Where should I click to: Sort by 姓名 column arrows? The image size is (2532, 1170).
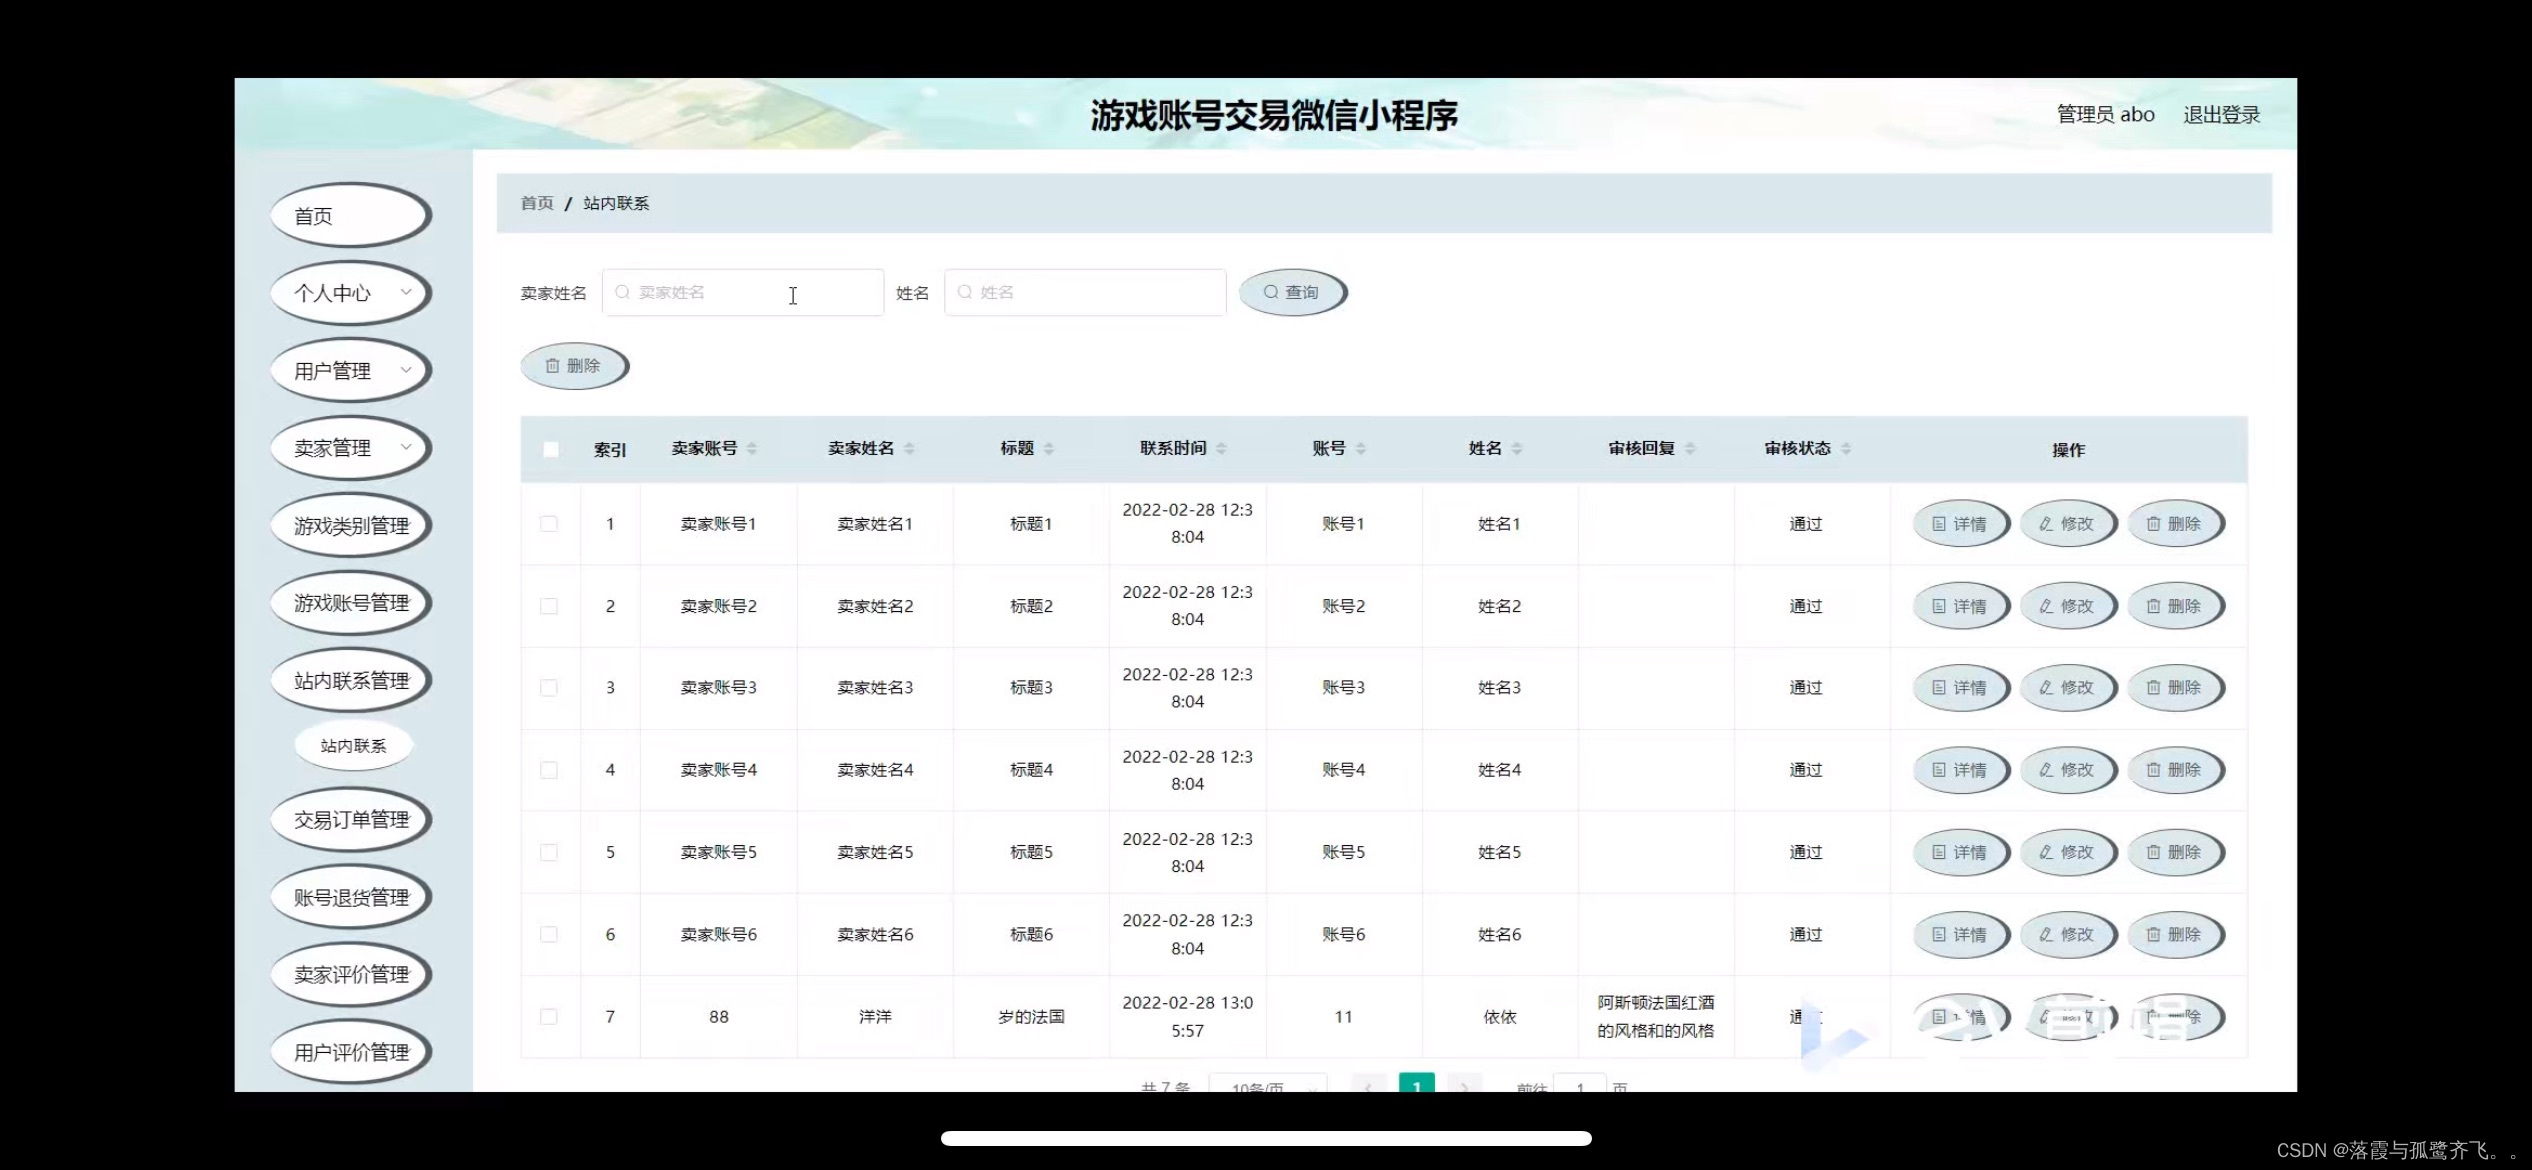click(x=1517, y=449)
